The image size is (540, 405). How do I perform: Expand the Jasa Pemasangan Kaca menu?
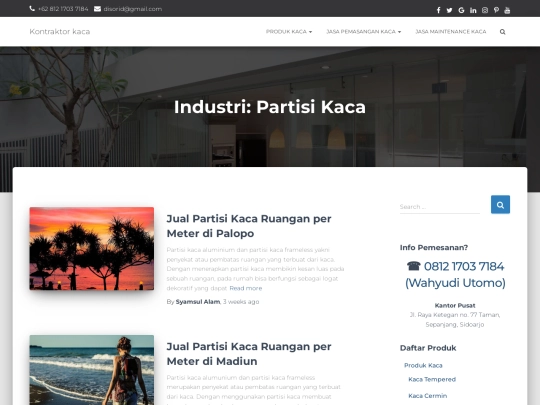point(364,32)
